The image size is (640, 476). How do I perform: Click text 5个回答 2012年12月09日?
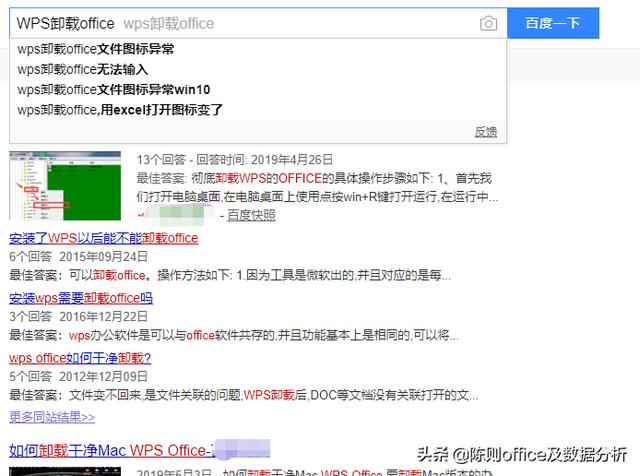click(x=78, y=376)
